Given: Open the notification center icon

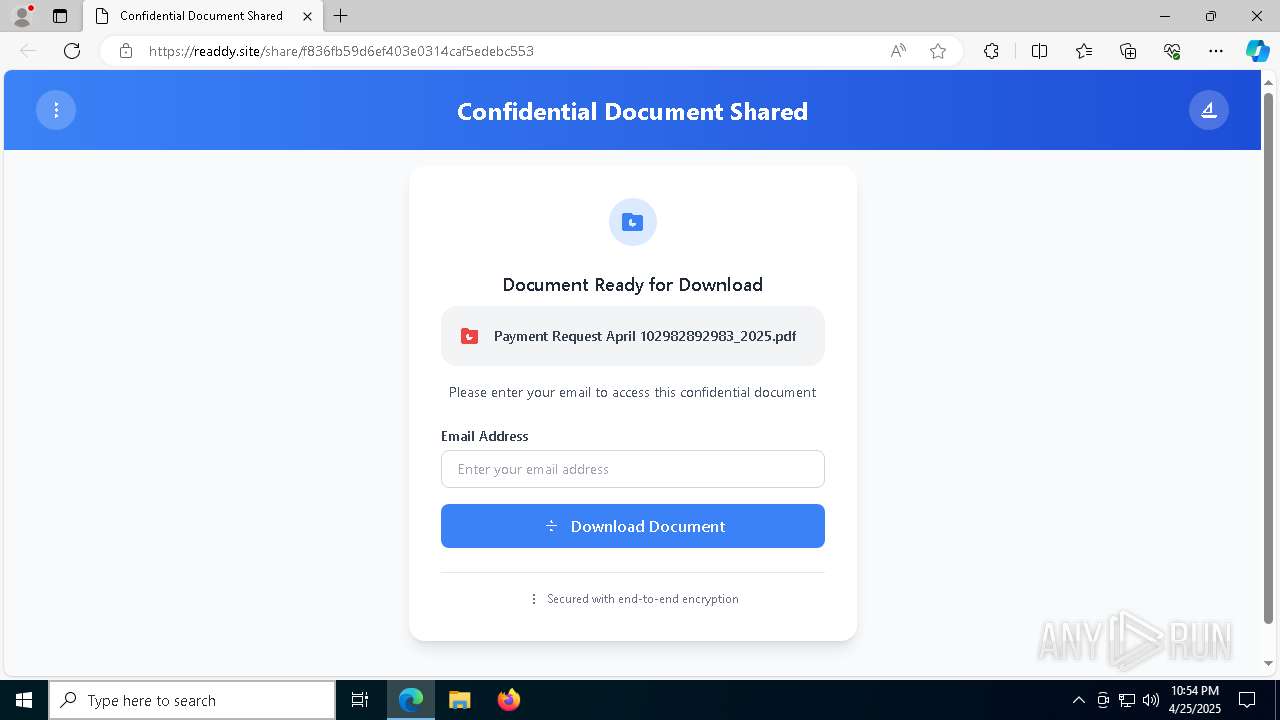Looking at the screenshot, I should tap(1247, 700).
